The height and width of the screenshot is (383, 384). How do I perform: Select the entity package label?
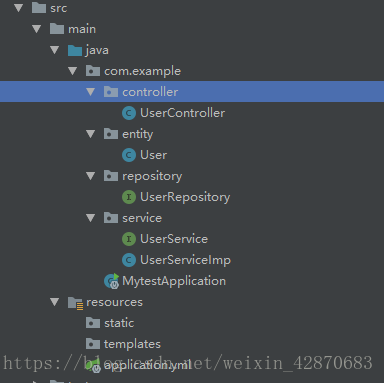pyautogui.click(x=138, y=134)
